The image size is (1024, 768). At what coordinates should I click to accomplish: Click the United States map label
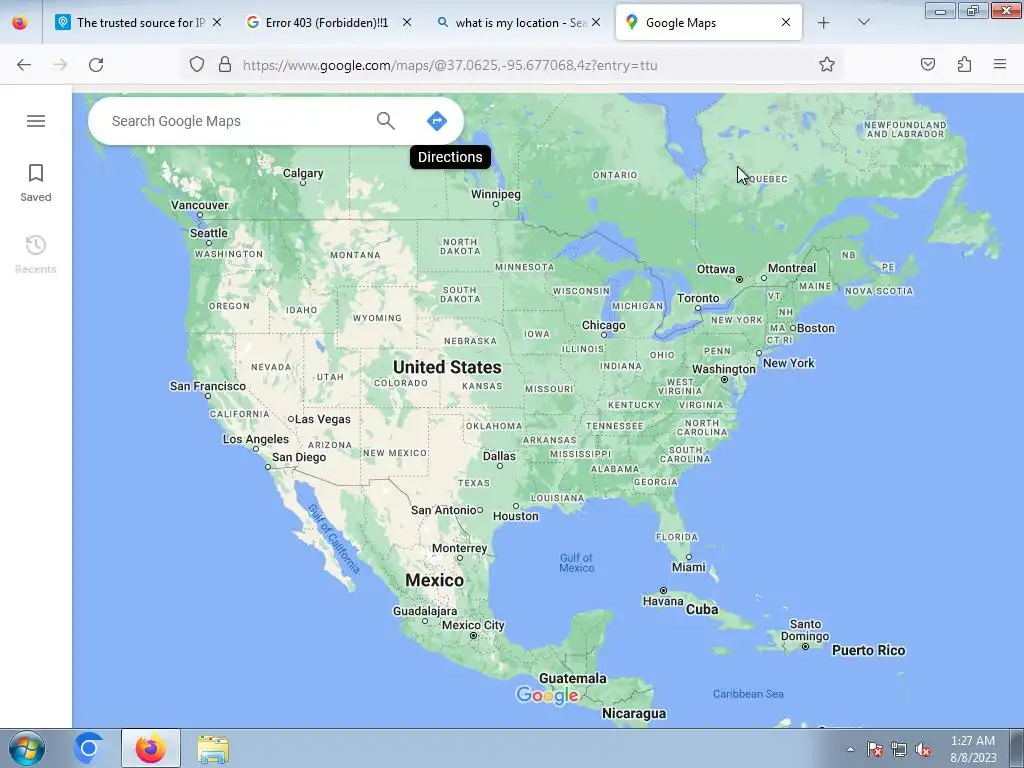[x=447, y=367]
